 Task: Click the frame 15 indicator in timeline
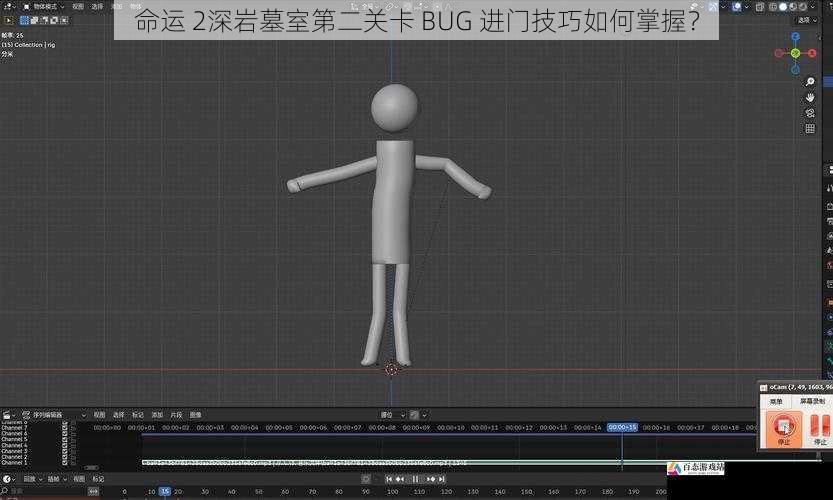pos(165,491)
